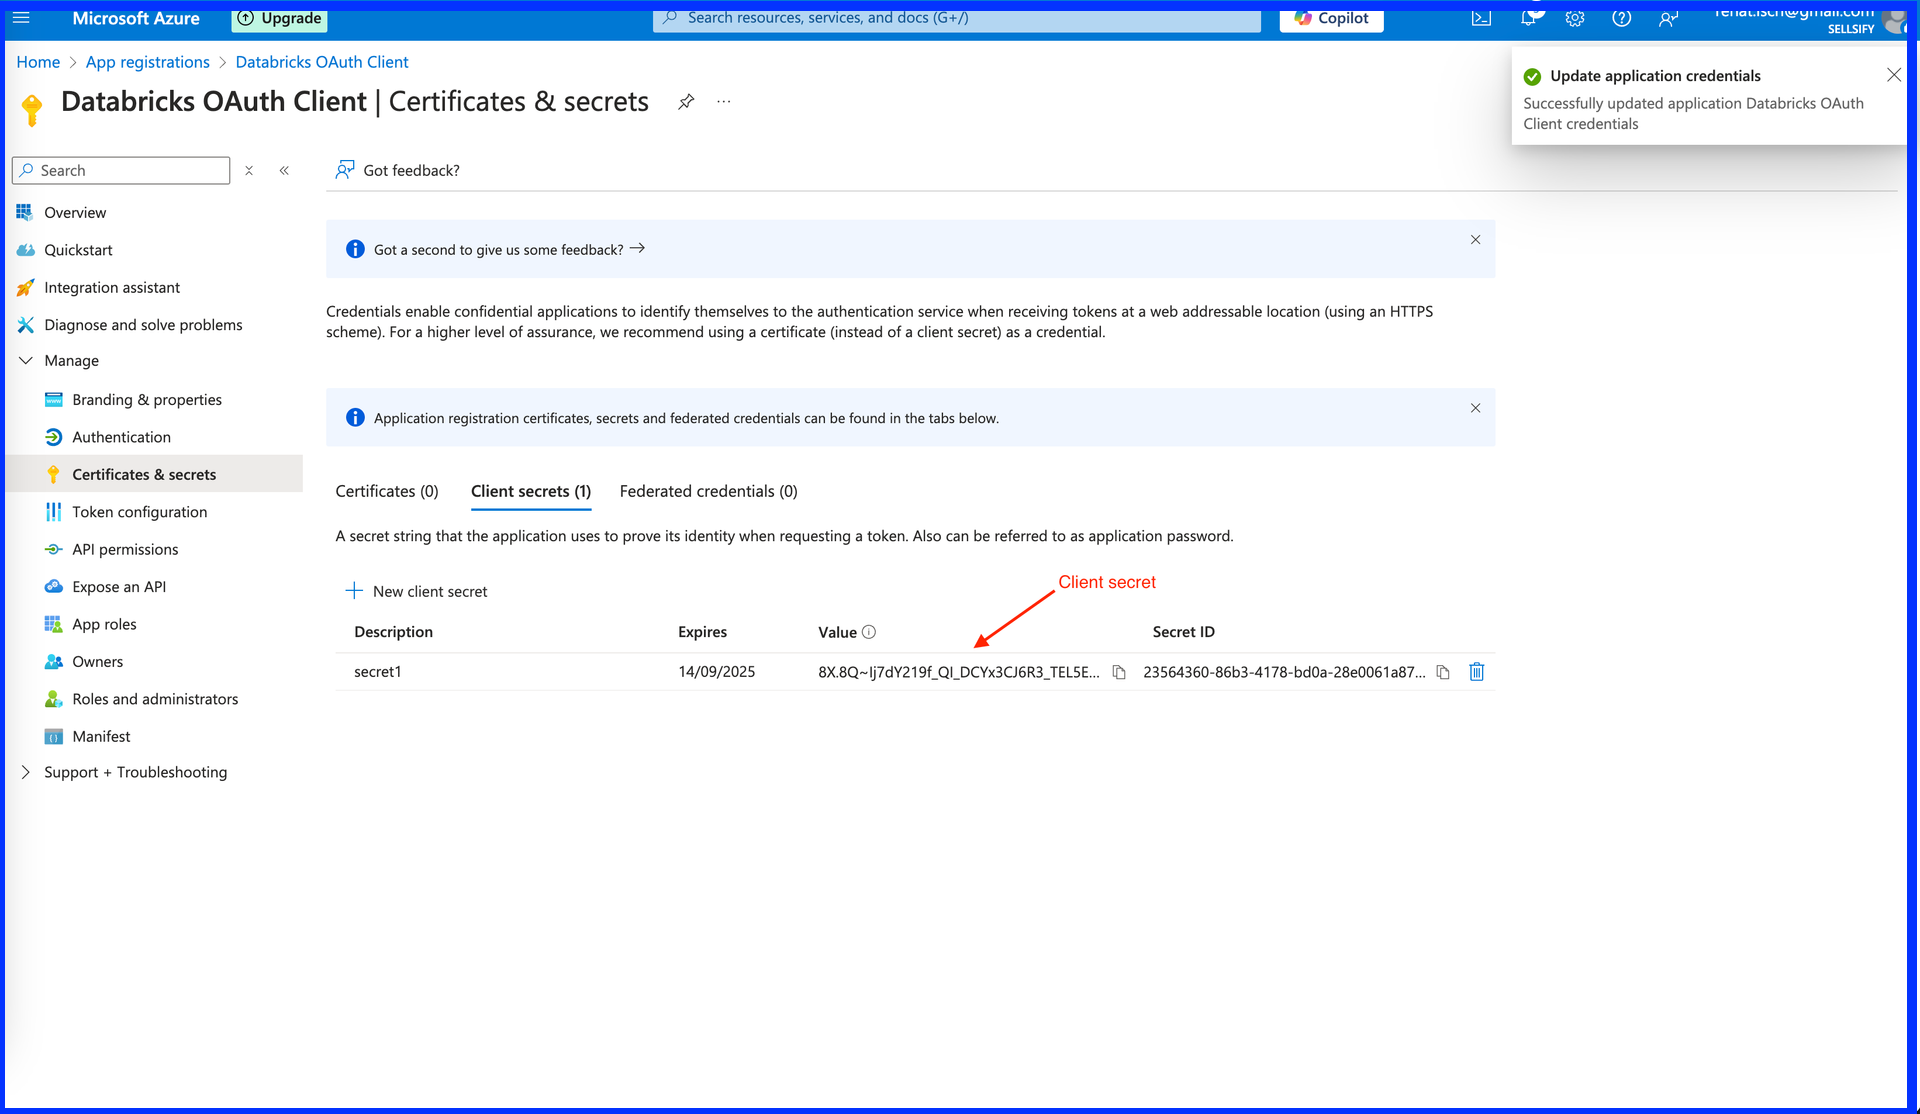Select the secret value text 8X.8Q~...
Screen dimensions: 1920x1114
[958, 672]
